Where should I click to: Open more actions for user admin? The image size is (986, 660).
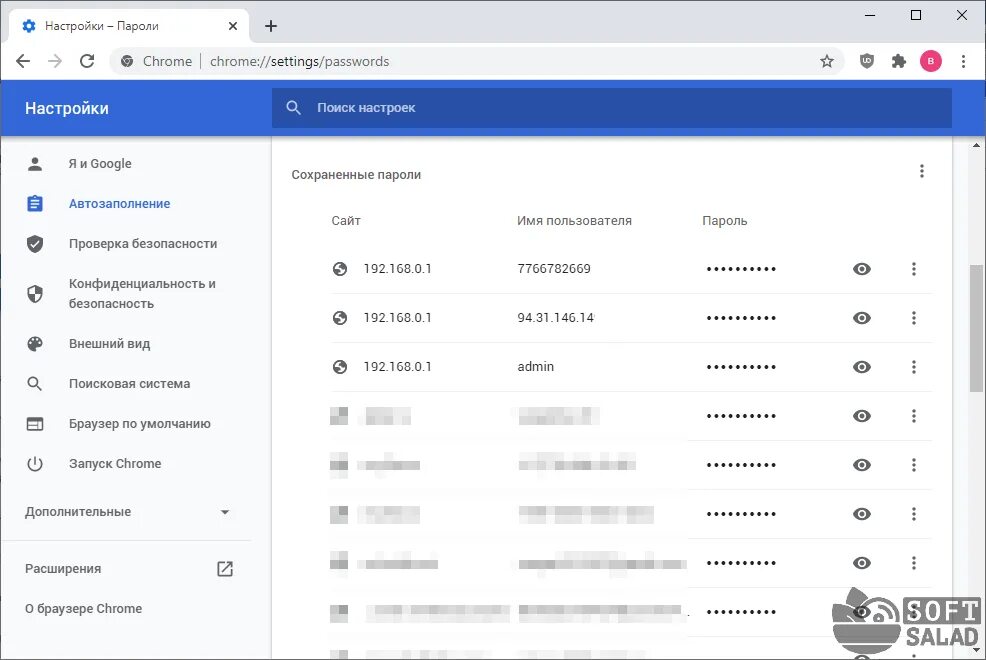[x=914, y=367]
